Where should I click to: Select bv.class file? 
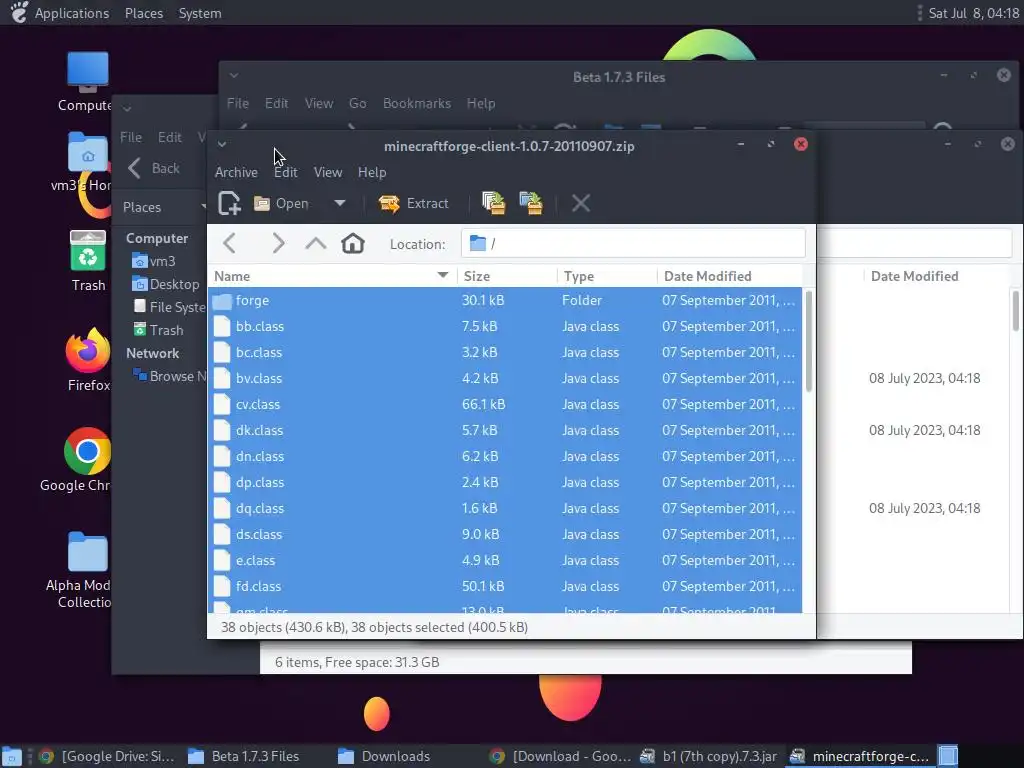(505, 378)
